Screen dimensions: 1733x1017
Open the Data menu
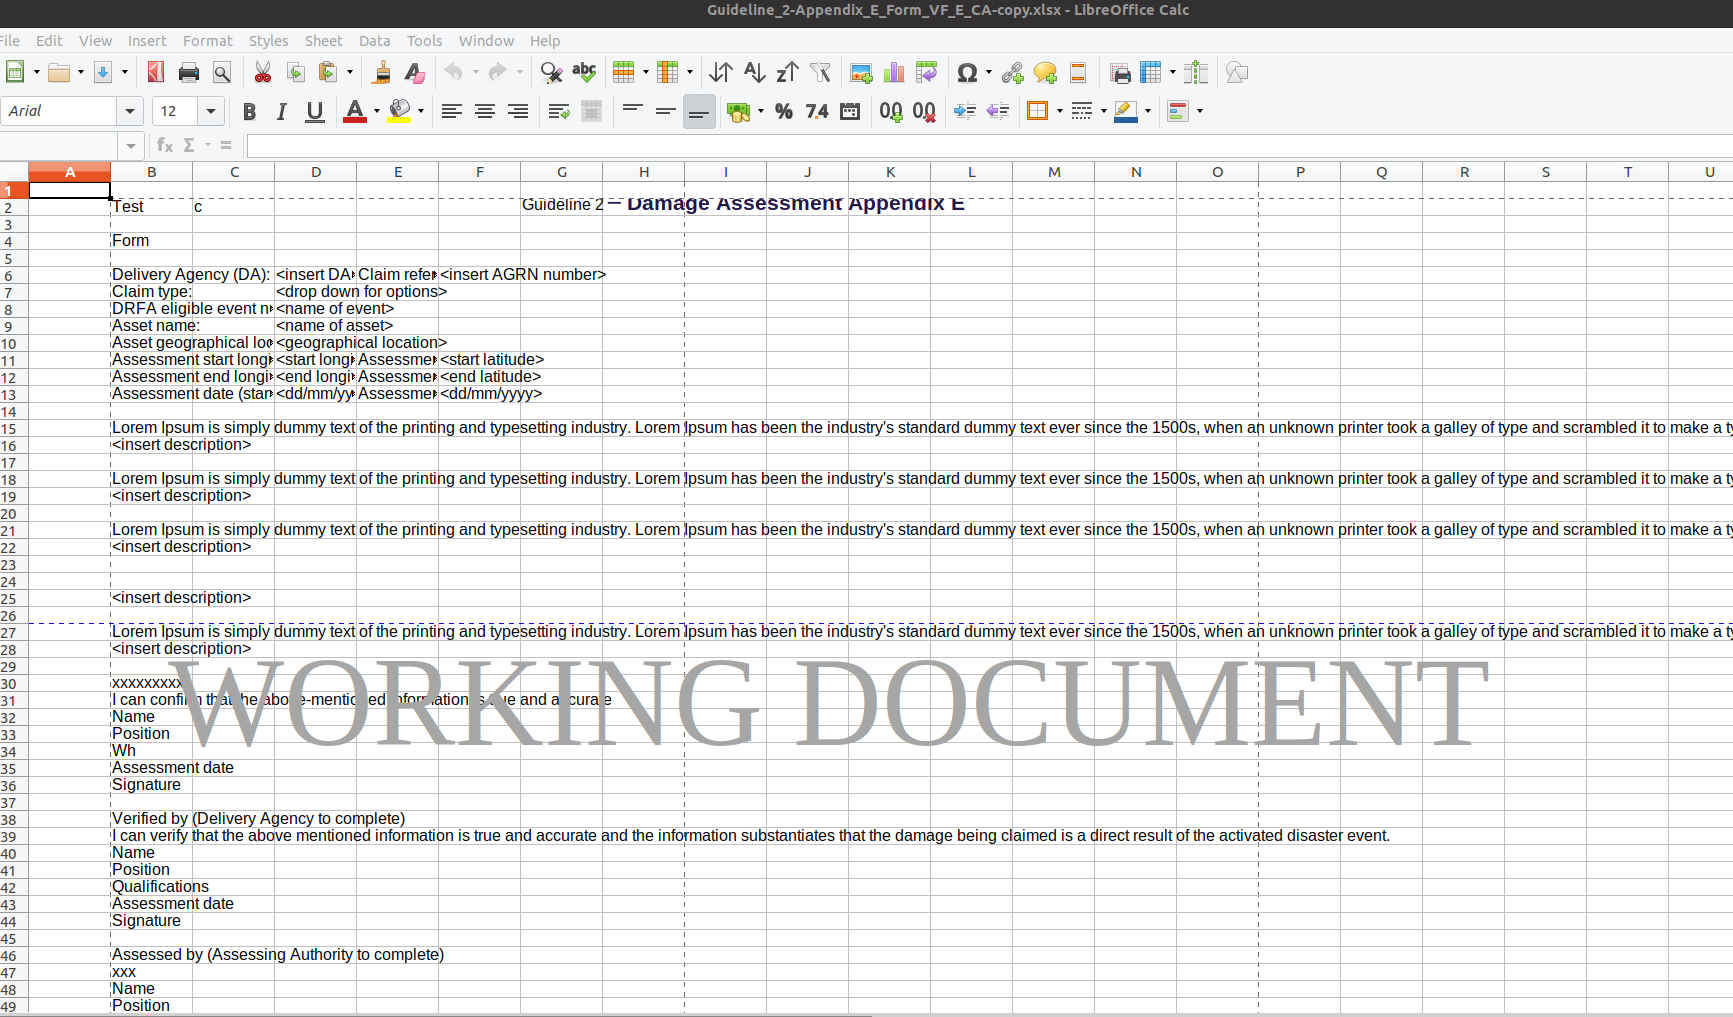tap(374, 41)
